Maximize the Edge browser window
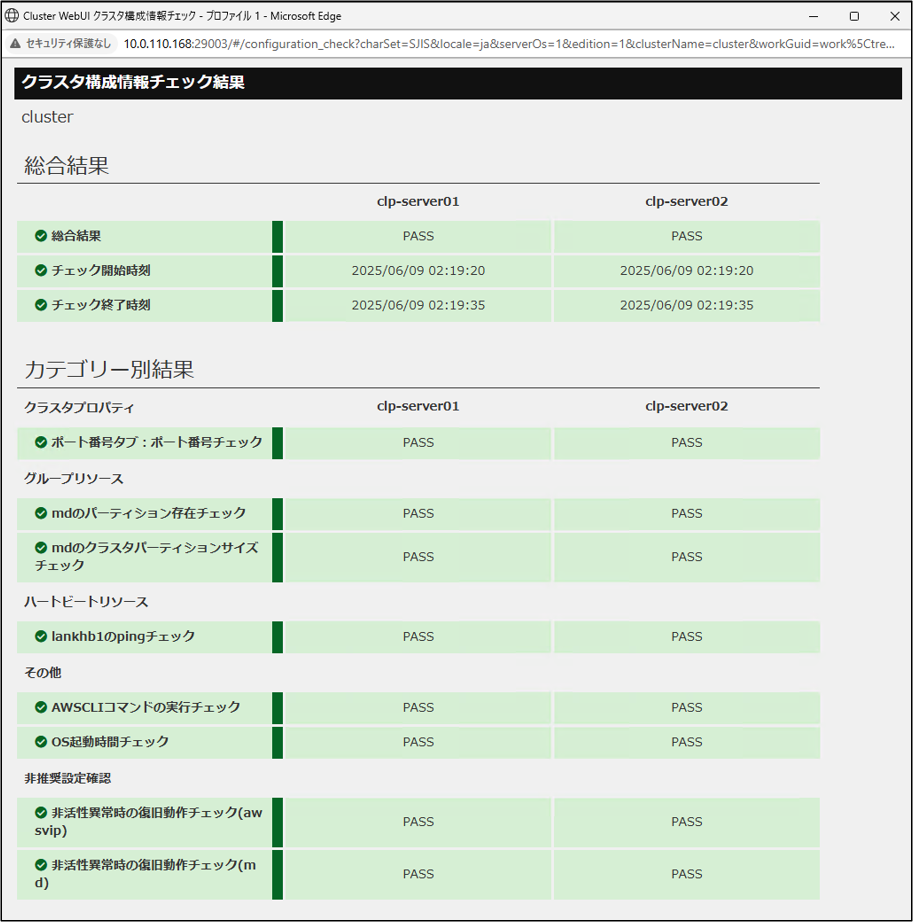The width and height of the screenshot is (913, 922). 854,16
